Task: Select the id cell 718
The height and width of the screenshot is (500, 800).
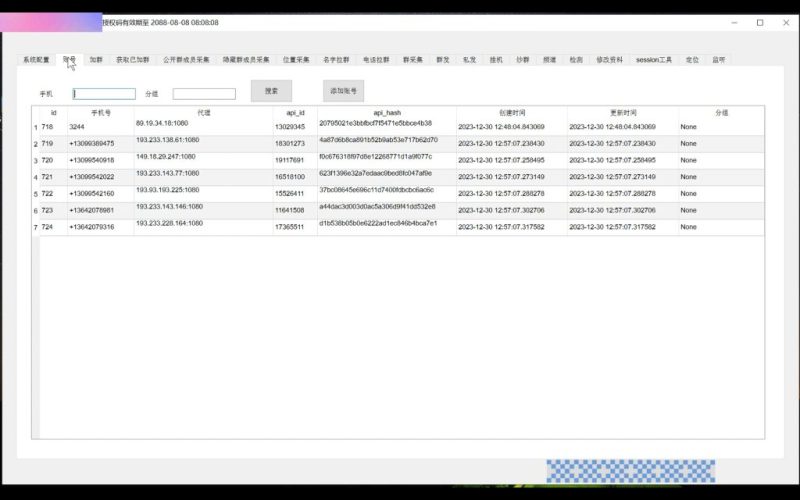Action: 54,127
